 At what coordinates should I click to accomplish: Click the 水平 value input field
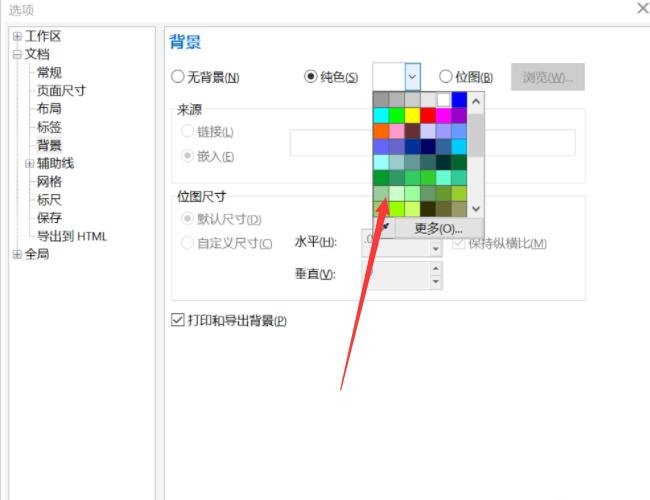coord(396,244)
